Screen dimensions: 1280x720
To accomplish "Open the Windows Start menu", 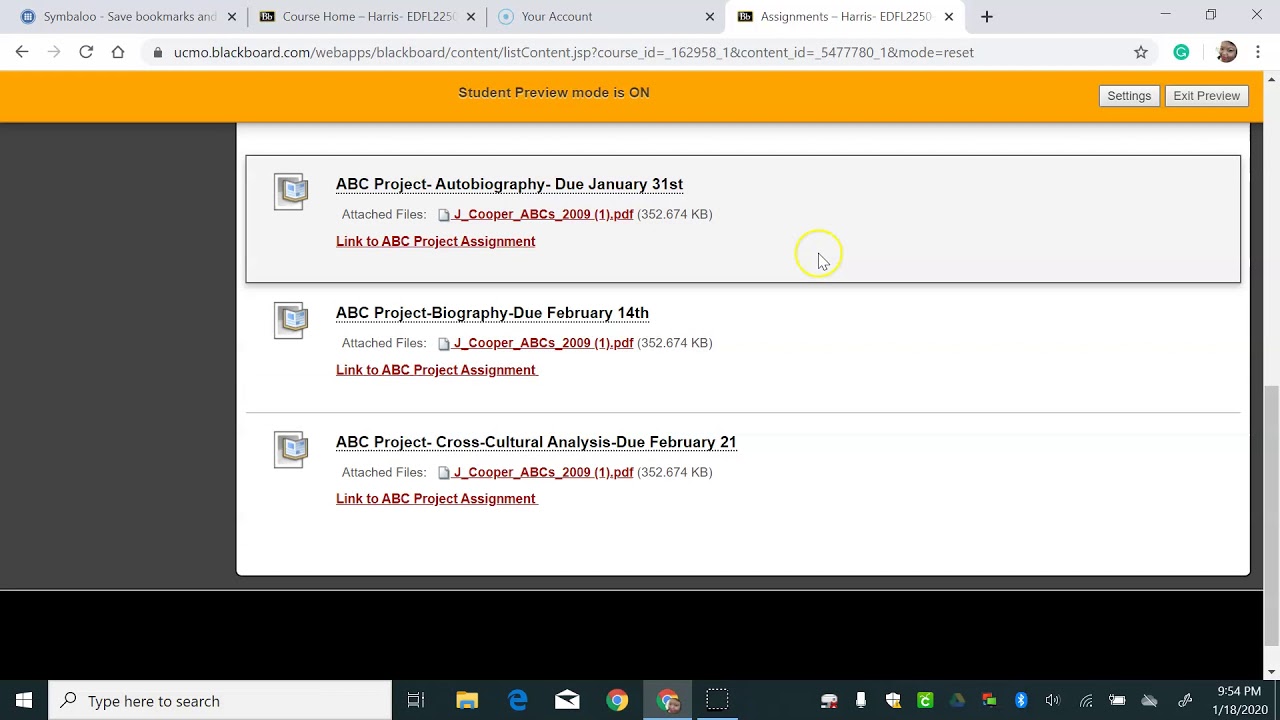I will tap(24, 701).
